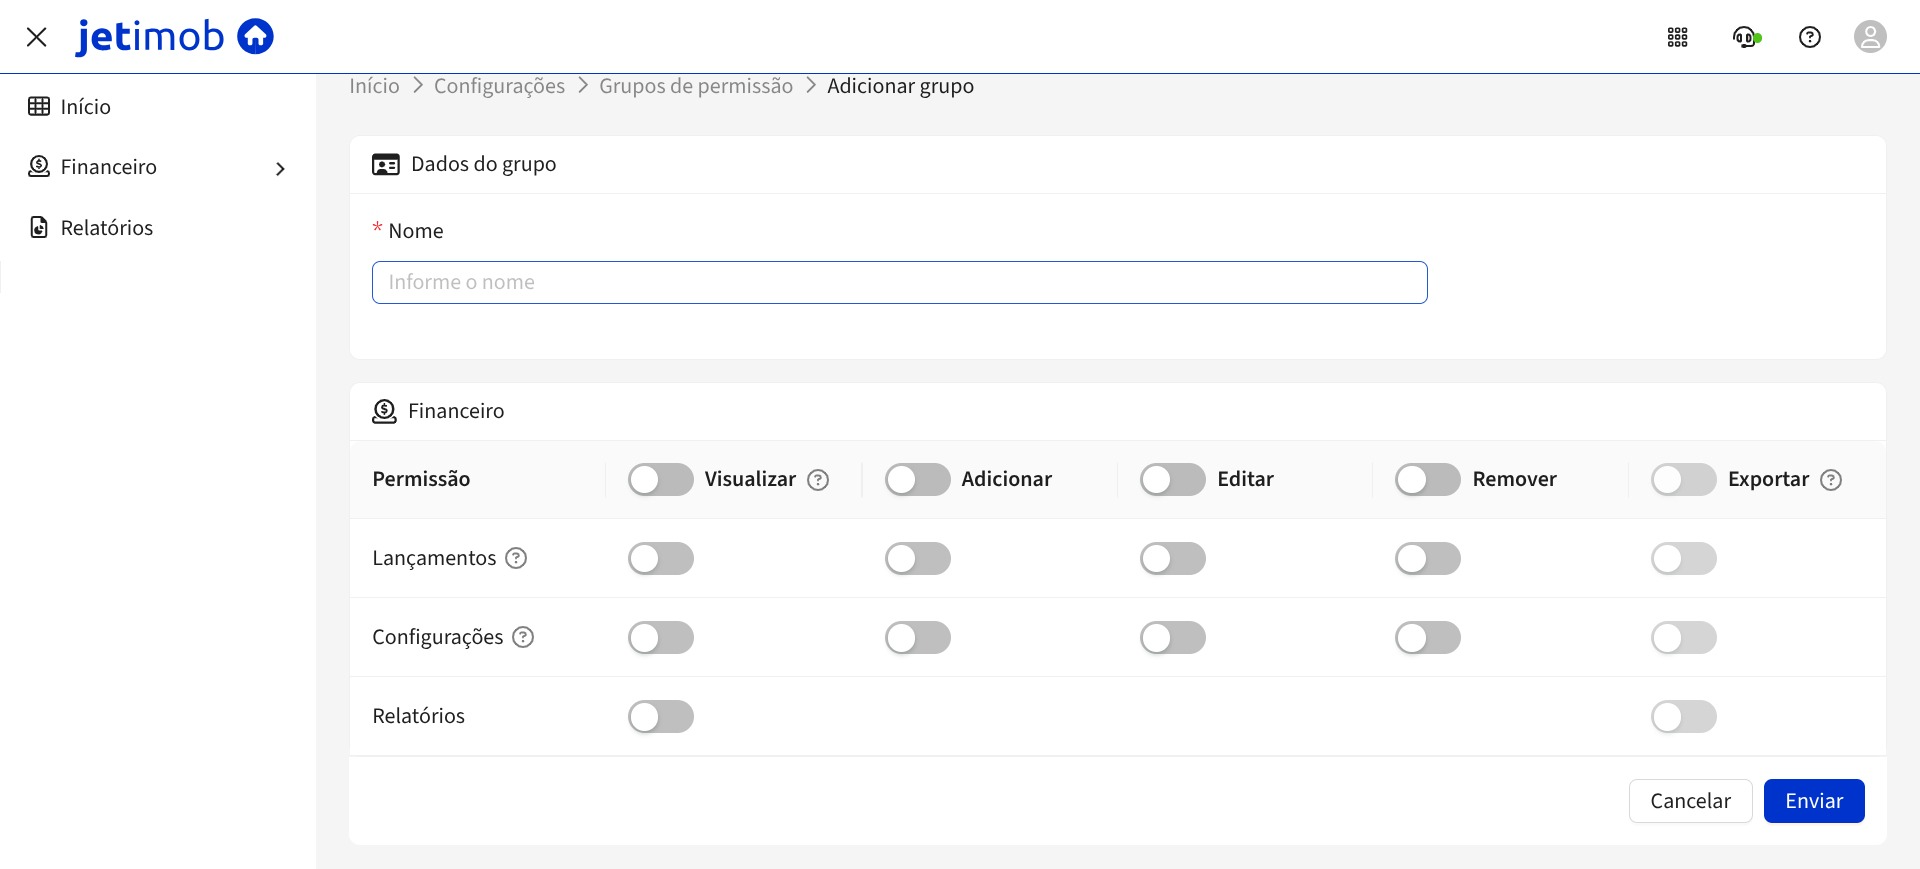This screenshot has height=869, width=1920.
Task: Click the Nome input field
Action: (899, 282)
